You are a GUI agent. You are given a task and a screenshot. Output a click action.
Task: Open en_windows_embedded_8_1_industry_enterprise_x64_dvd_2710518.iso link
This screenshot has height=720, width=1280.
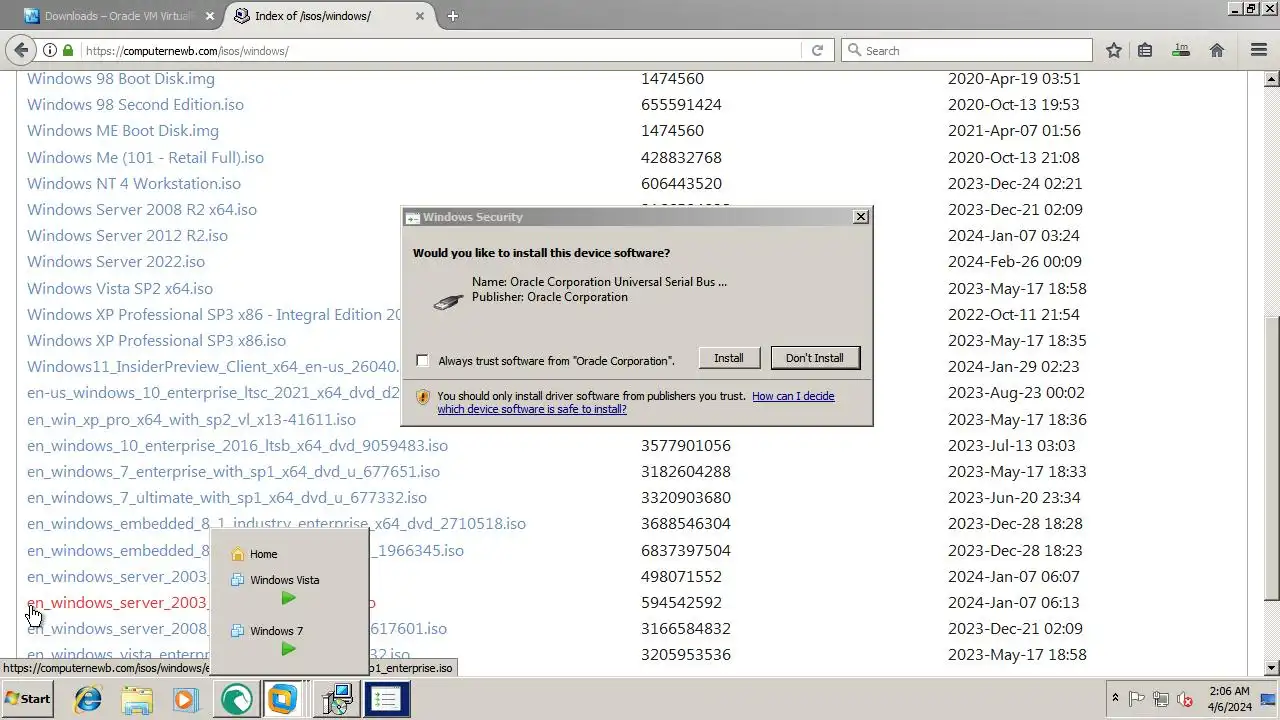(x=276, y=523)
